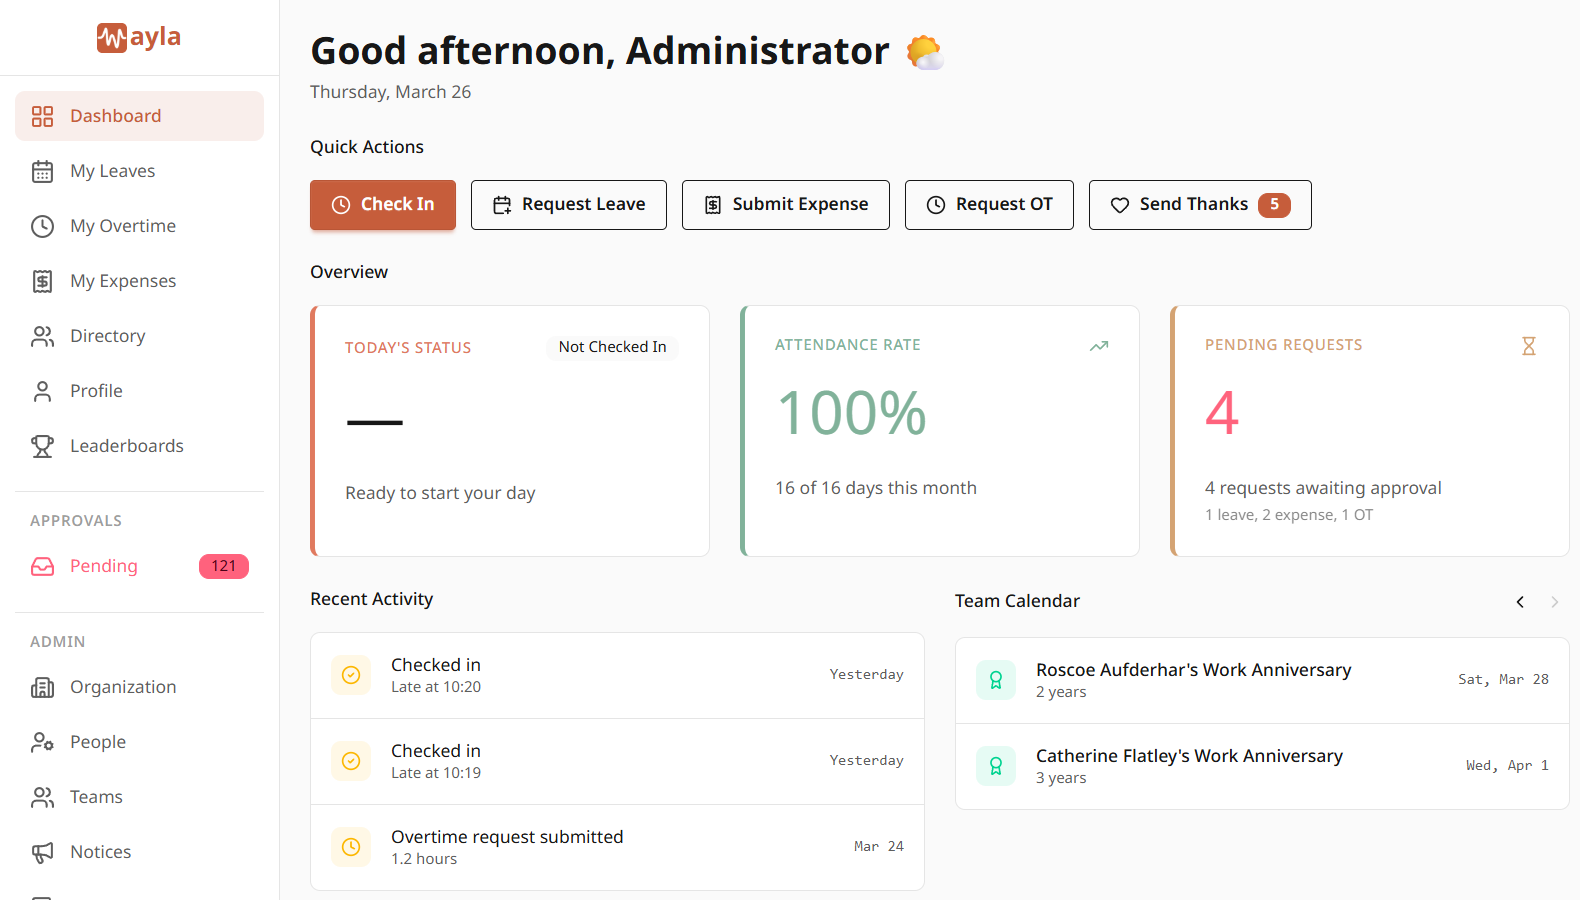The width and height of the screenshot is (1580, 900).
Task: Click the People gear-user icon
Action: click(x=42, y=742)
